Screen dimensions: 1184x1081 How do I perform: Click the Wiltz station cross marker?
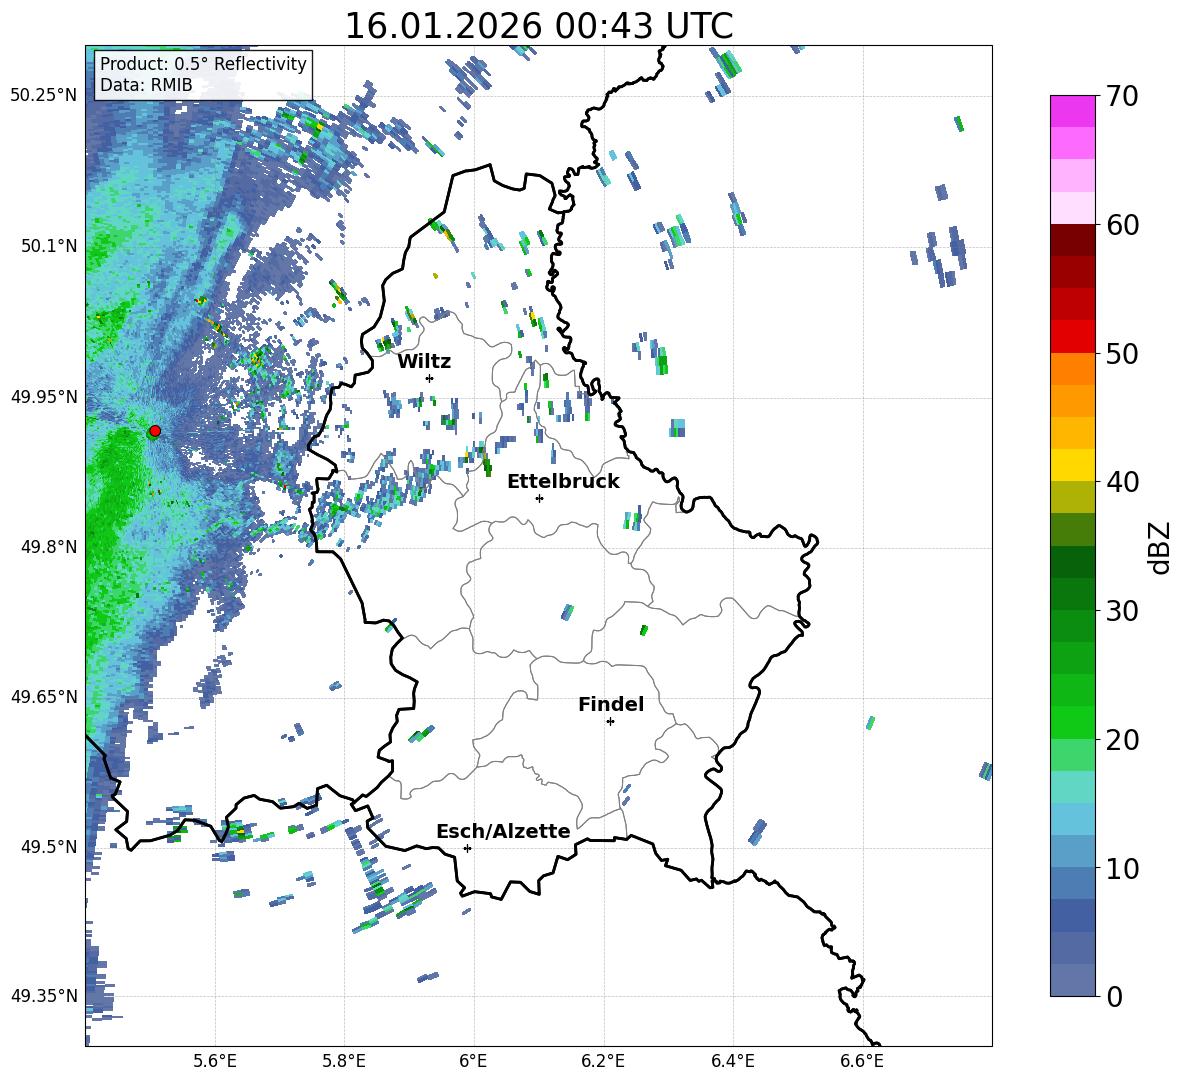tap(430, 378)
